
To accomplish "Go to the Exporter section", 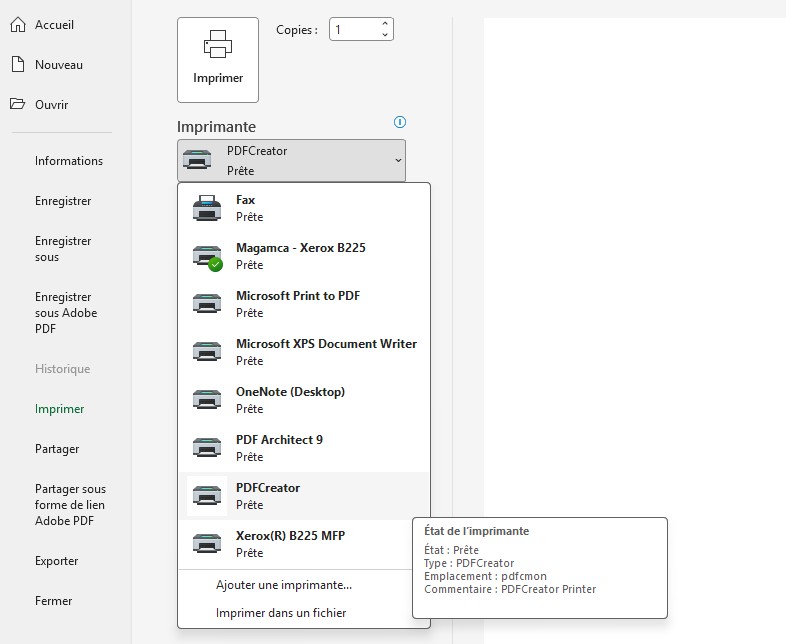I will point(57,561).
